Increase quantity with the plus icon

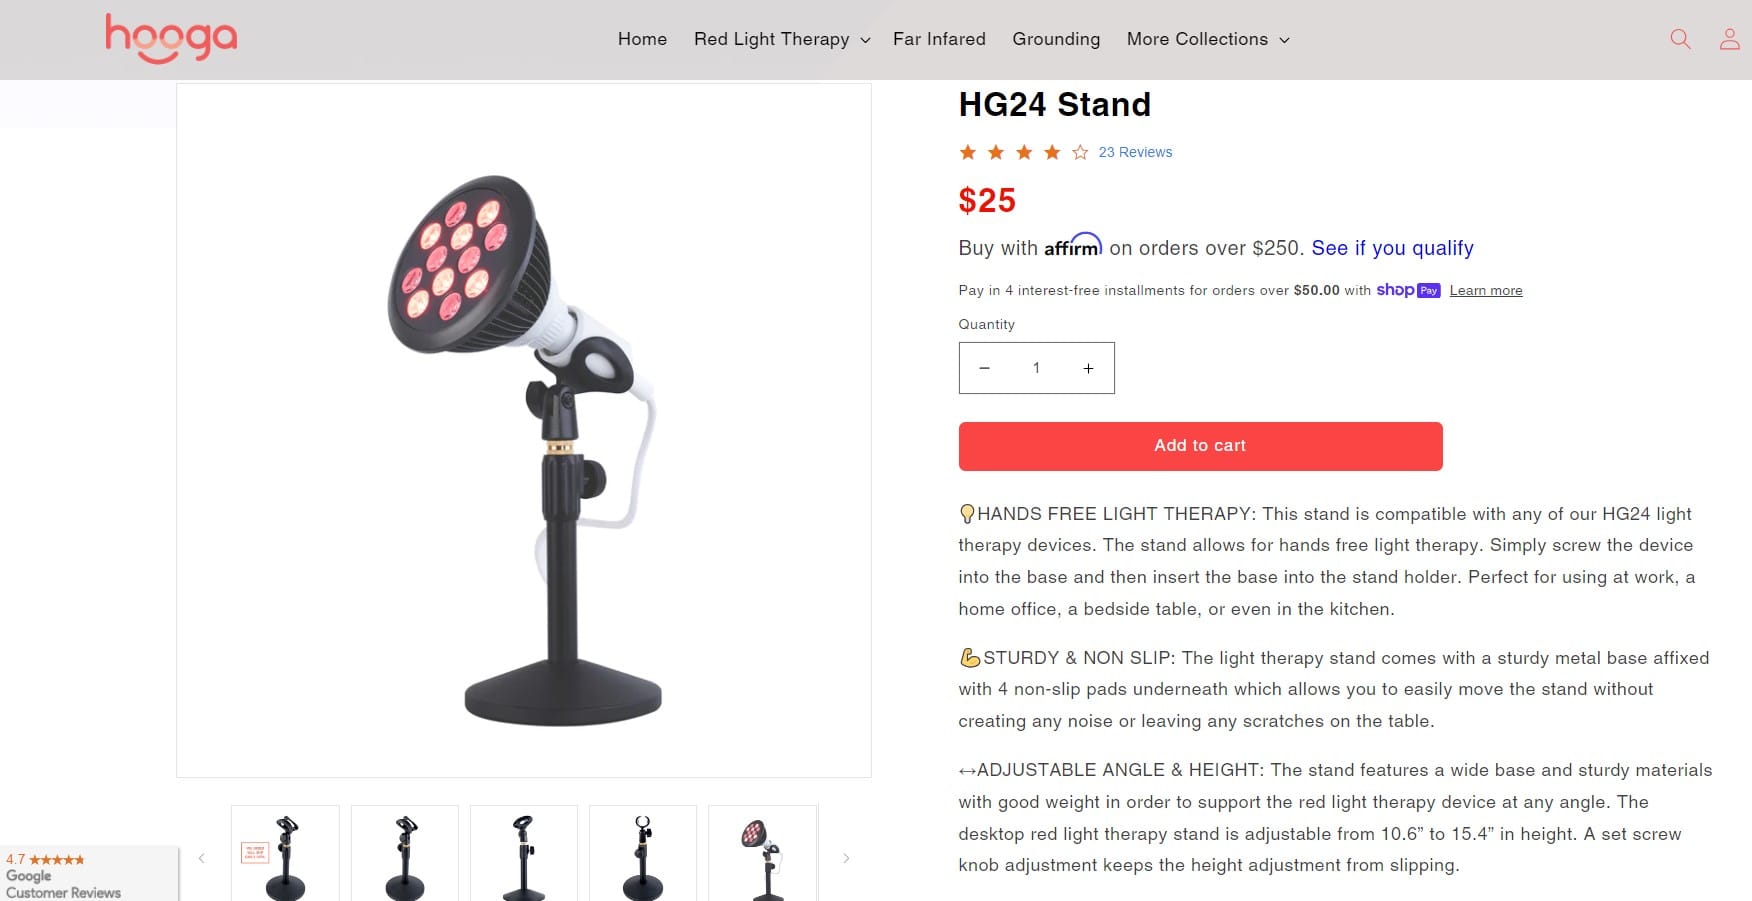[x=1088, y=368]
